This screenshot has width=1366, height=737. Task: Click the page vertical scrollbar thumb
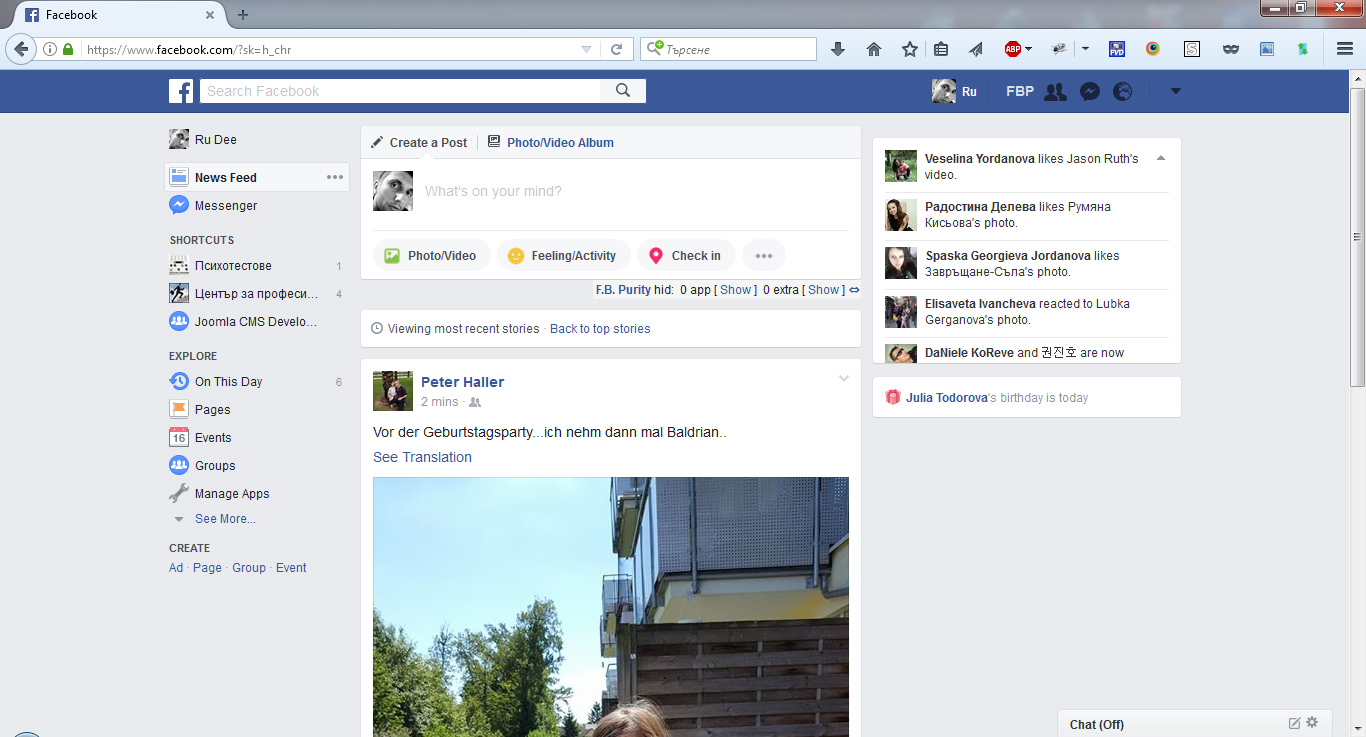tap(1357, 237)
